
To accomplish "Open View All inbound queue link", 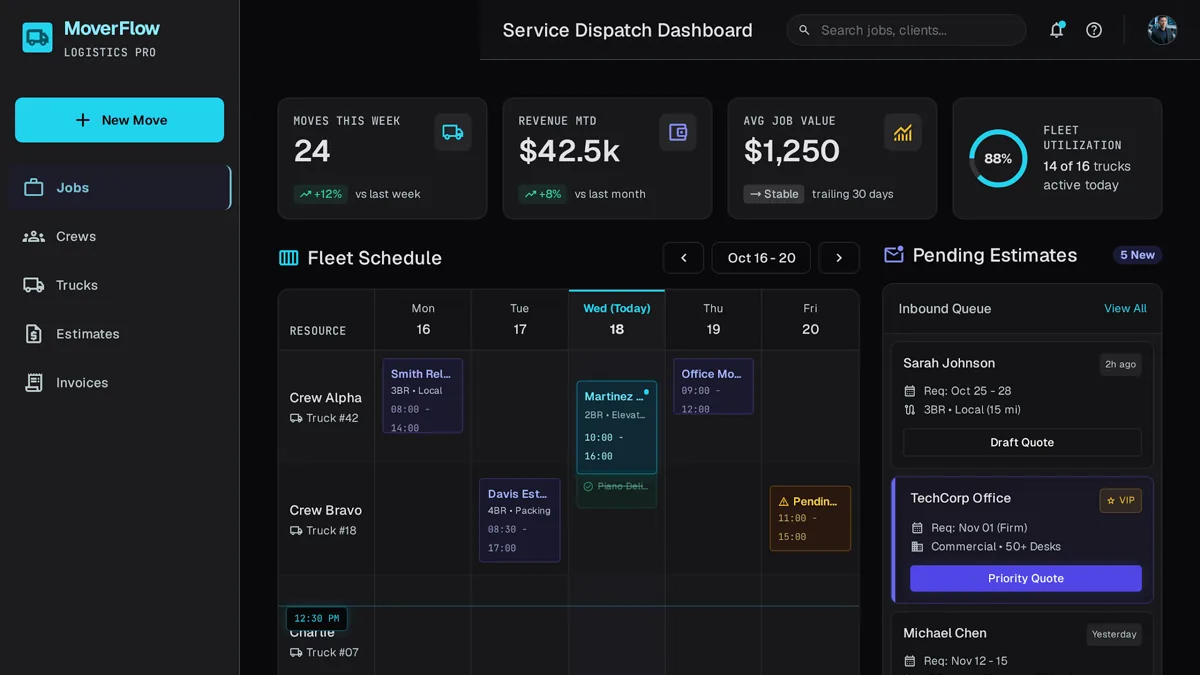I will coord(1125,309).
